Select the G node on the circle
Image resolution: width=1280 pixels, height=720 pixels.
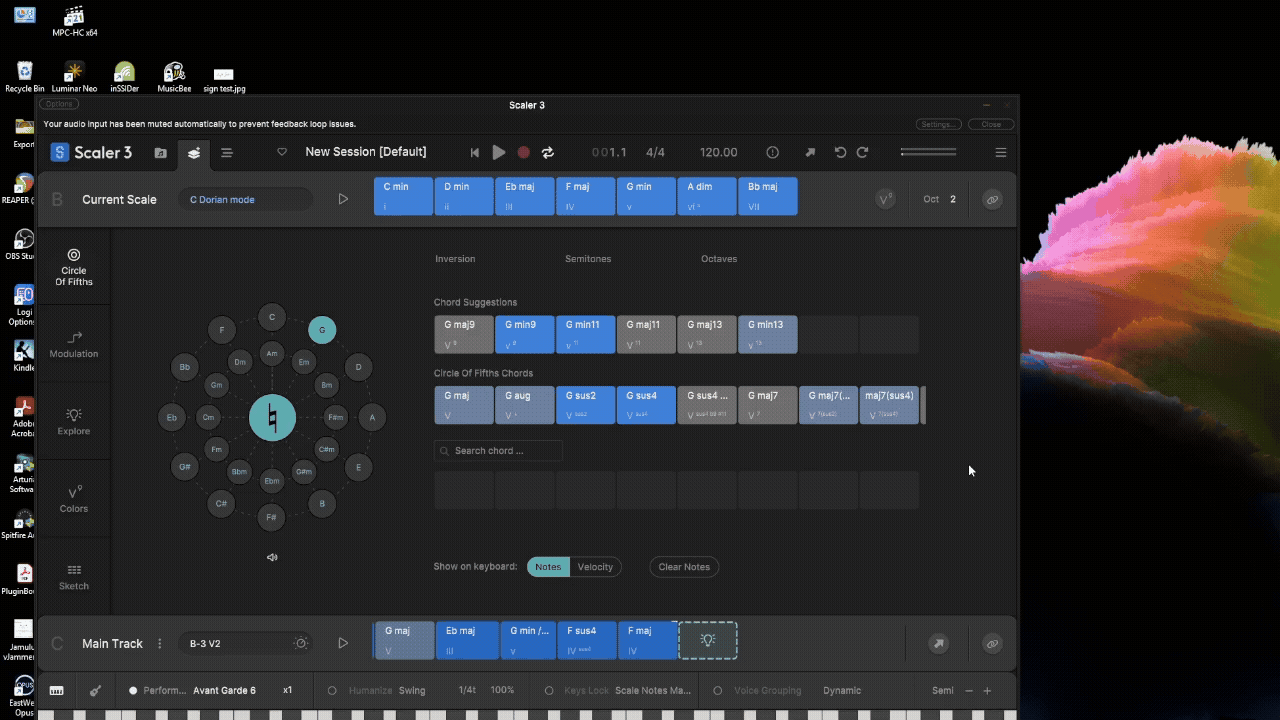pyautogui.click(x=322, y=329)
